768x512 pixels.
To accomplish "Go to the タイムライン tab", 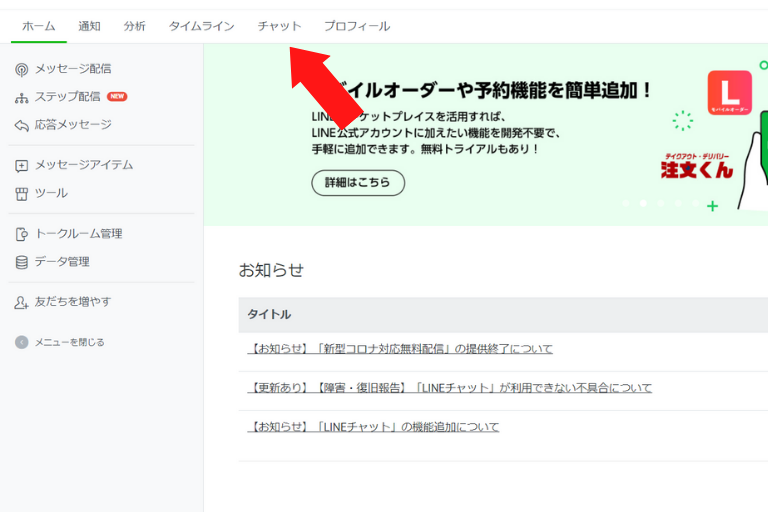I will pyautogui.click(x=201, y=26).
